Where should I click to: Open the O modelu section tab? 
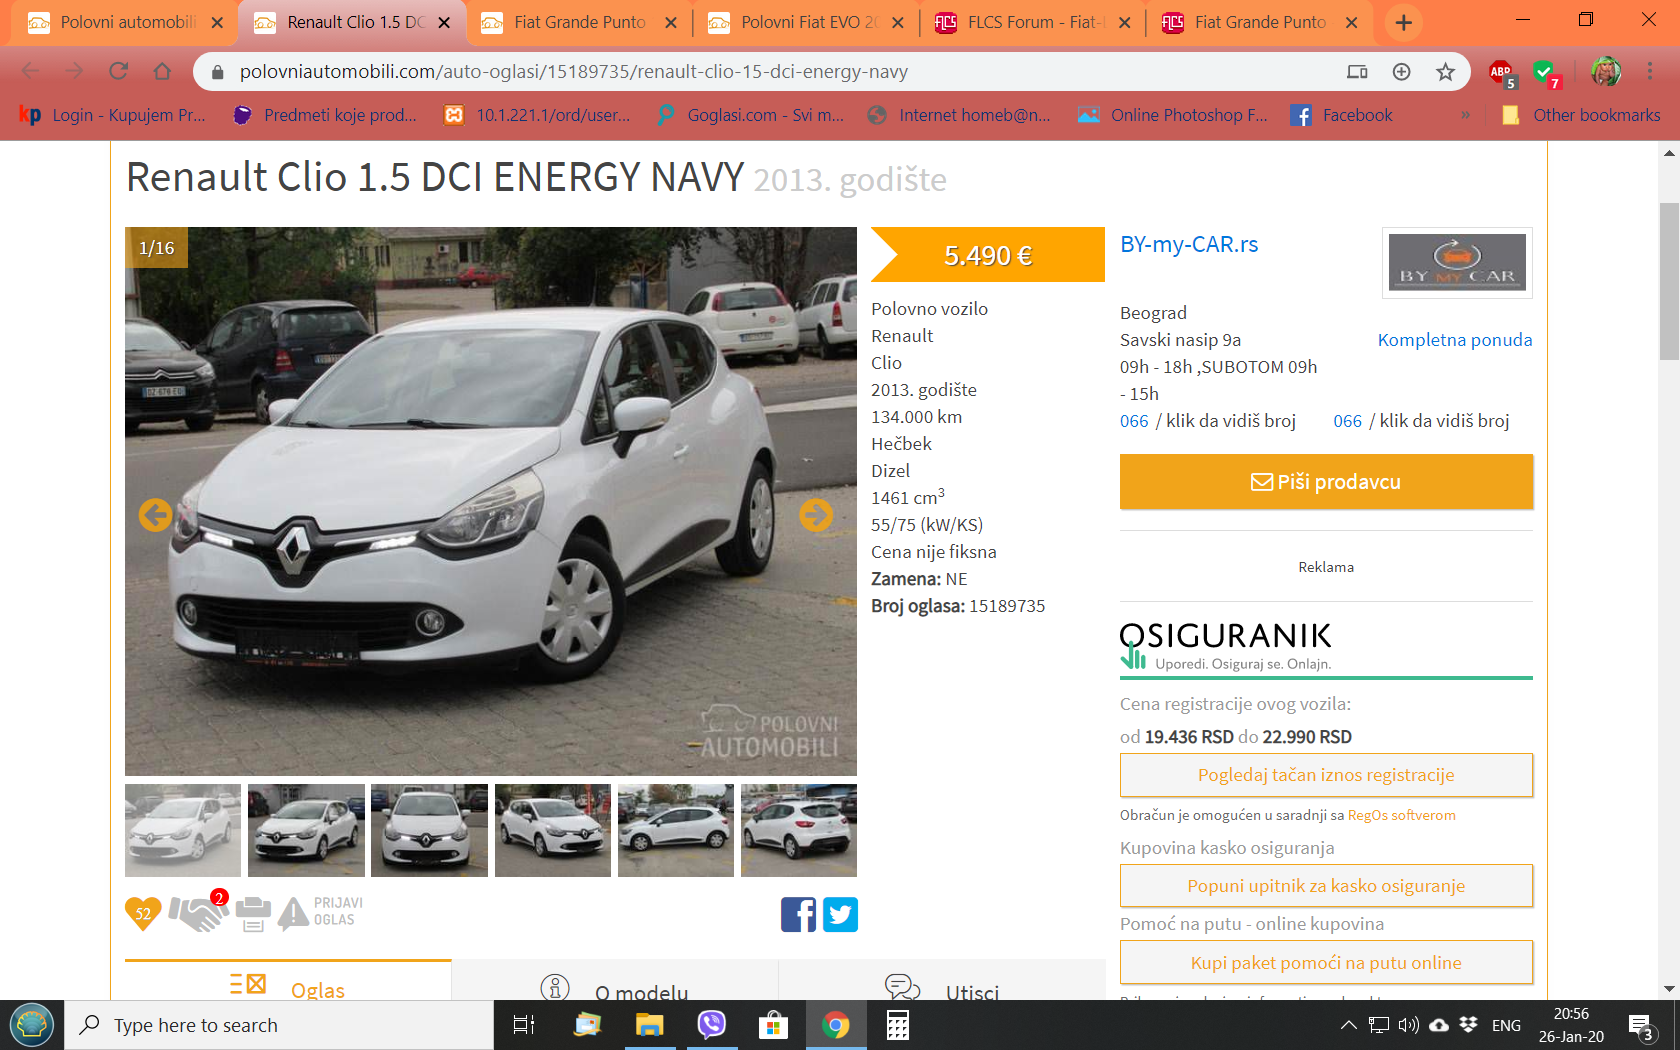coord(615,982)
